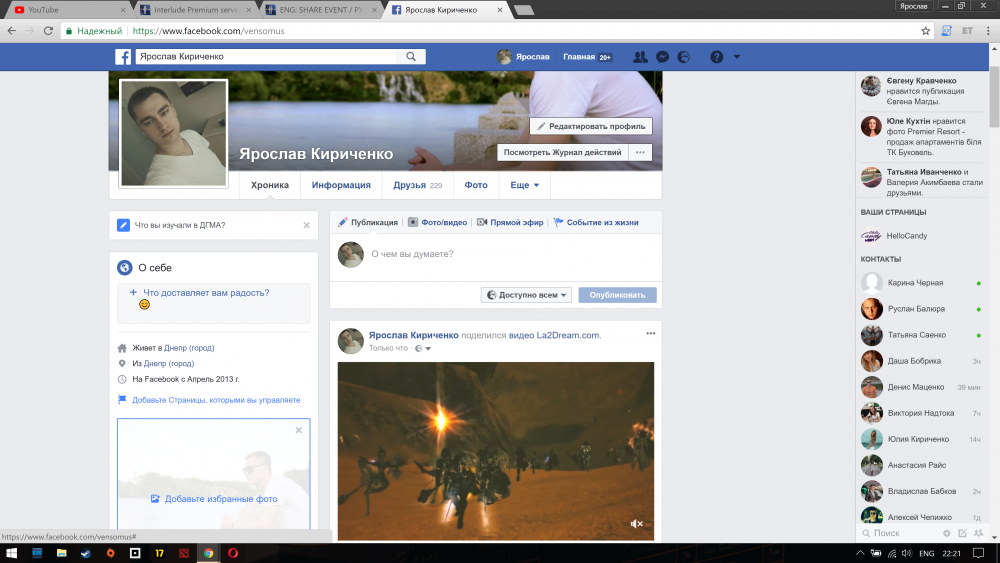Viewport: 1000px width, 563px height.
Task: Open notifications globe icon in header
Action: (683, 57)
